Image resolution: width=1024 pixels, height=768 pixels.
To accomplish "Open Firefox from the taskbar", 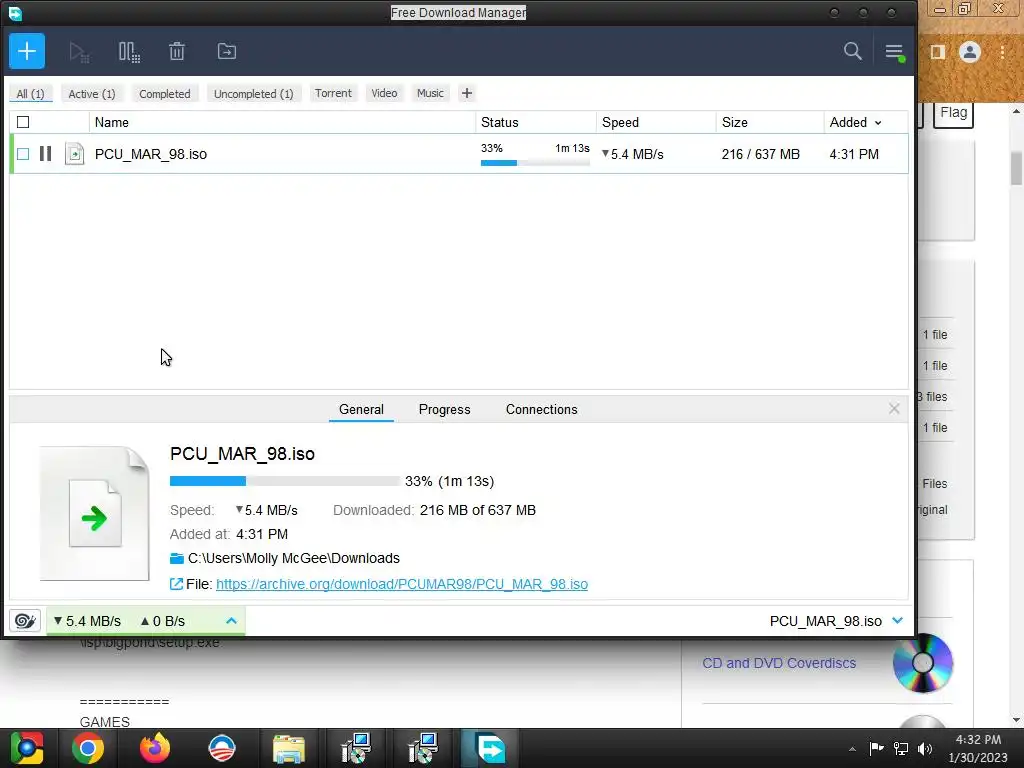I will tap(155, 748).
